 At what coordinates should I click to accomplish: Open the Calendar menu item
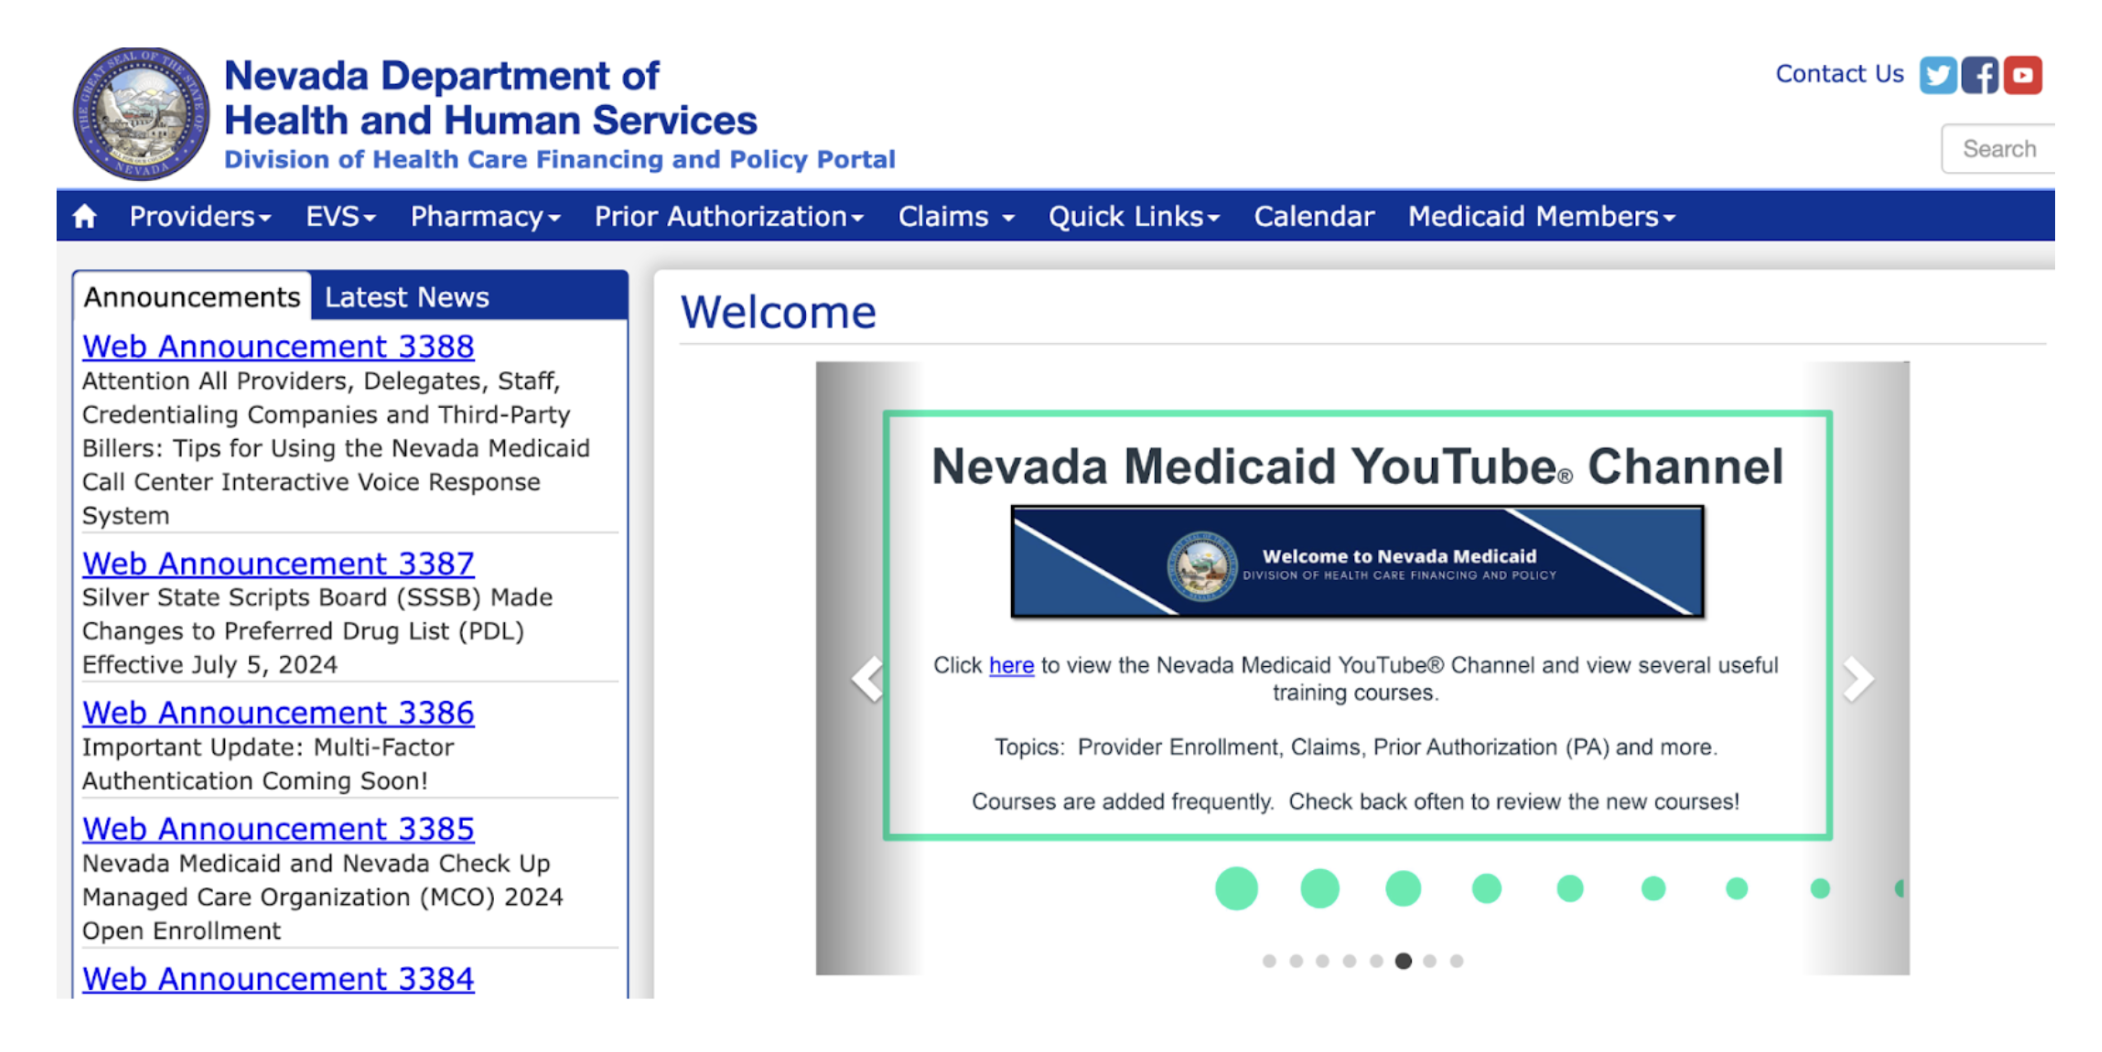point(1314,216)
